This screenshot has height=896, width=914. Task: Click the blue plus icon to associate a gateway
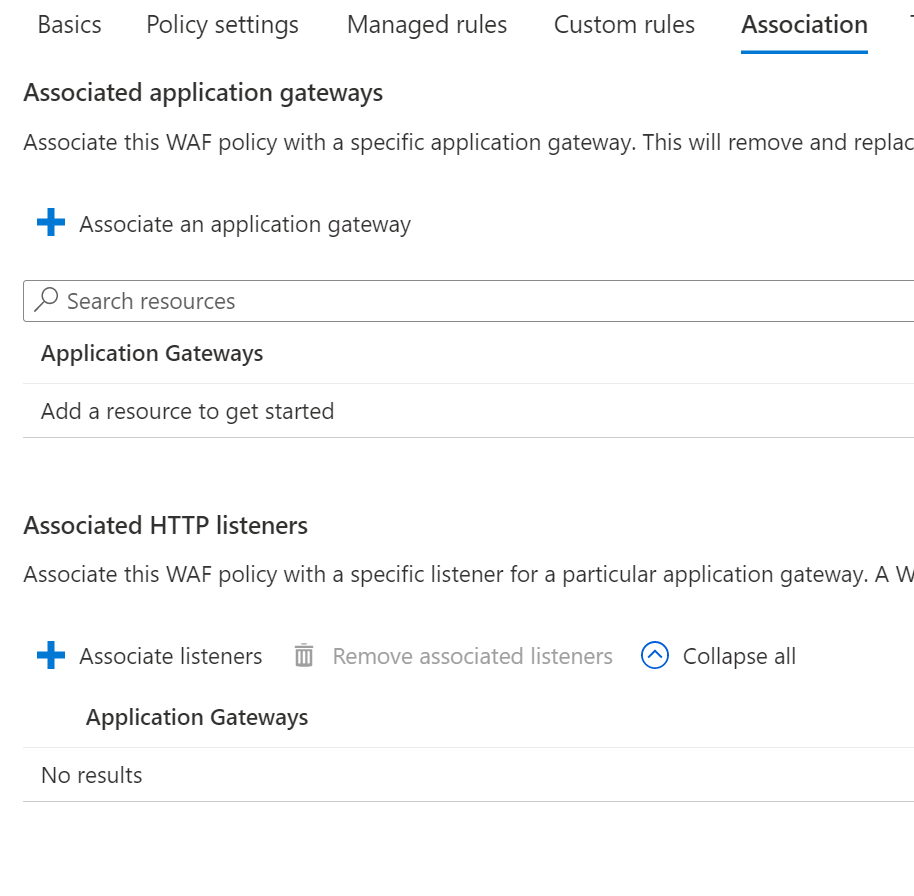pyautogui.click(x=50, y=223)
